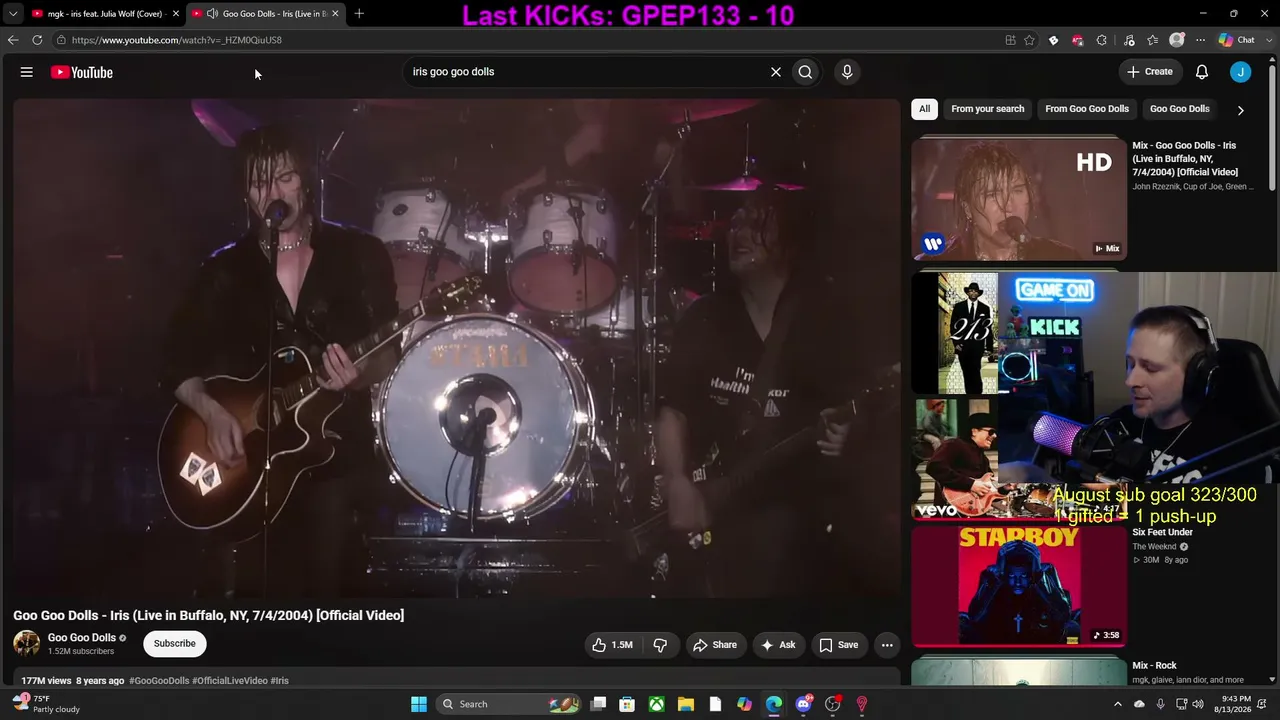
Task: Open the Starboy video thumbnail
Action: [1019, 586]
